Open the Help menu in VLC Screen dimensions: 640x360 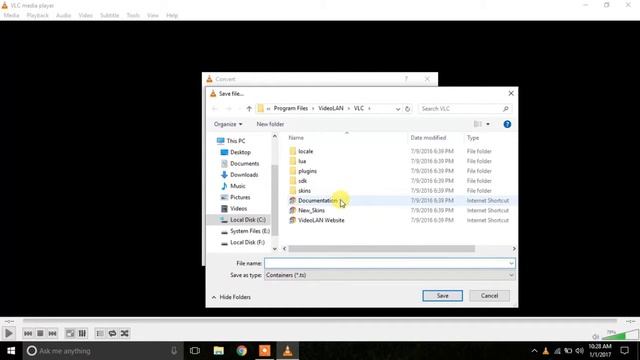[172, 15]
